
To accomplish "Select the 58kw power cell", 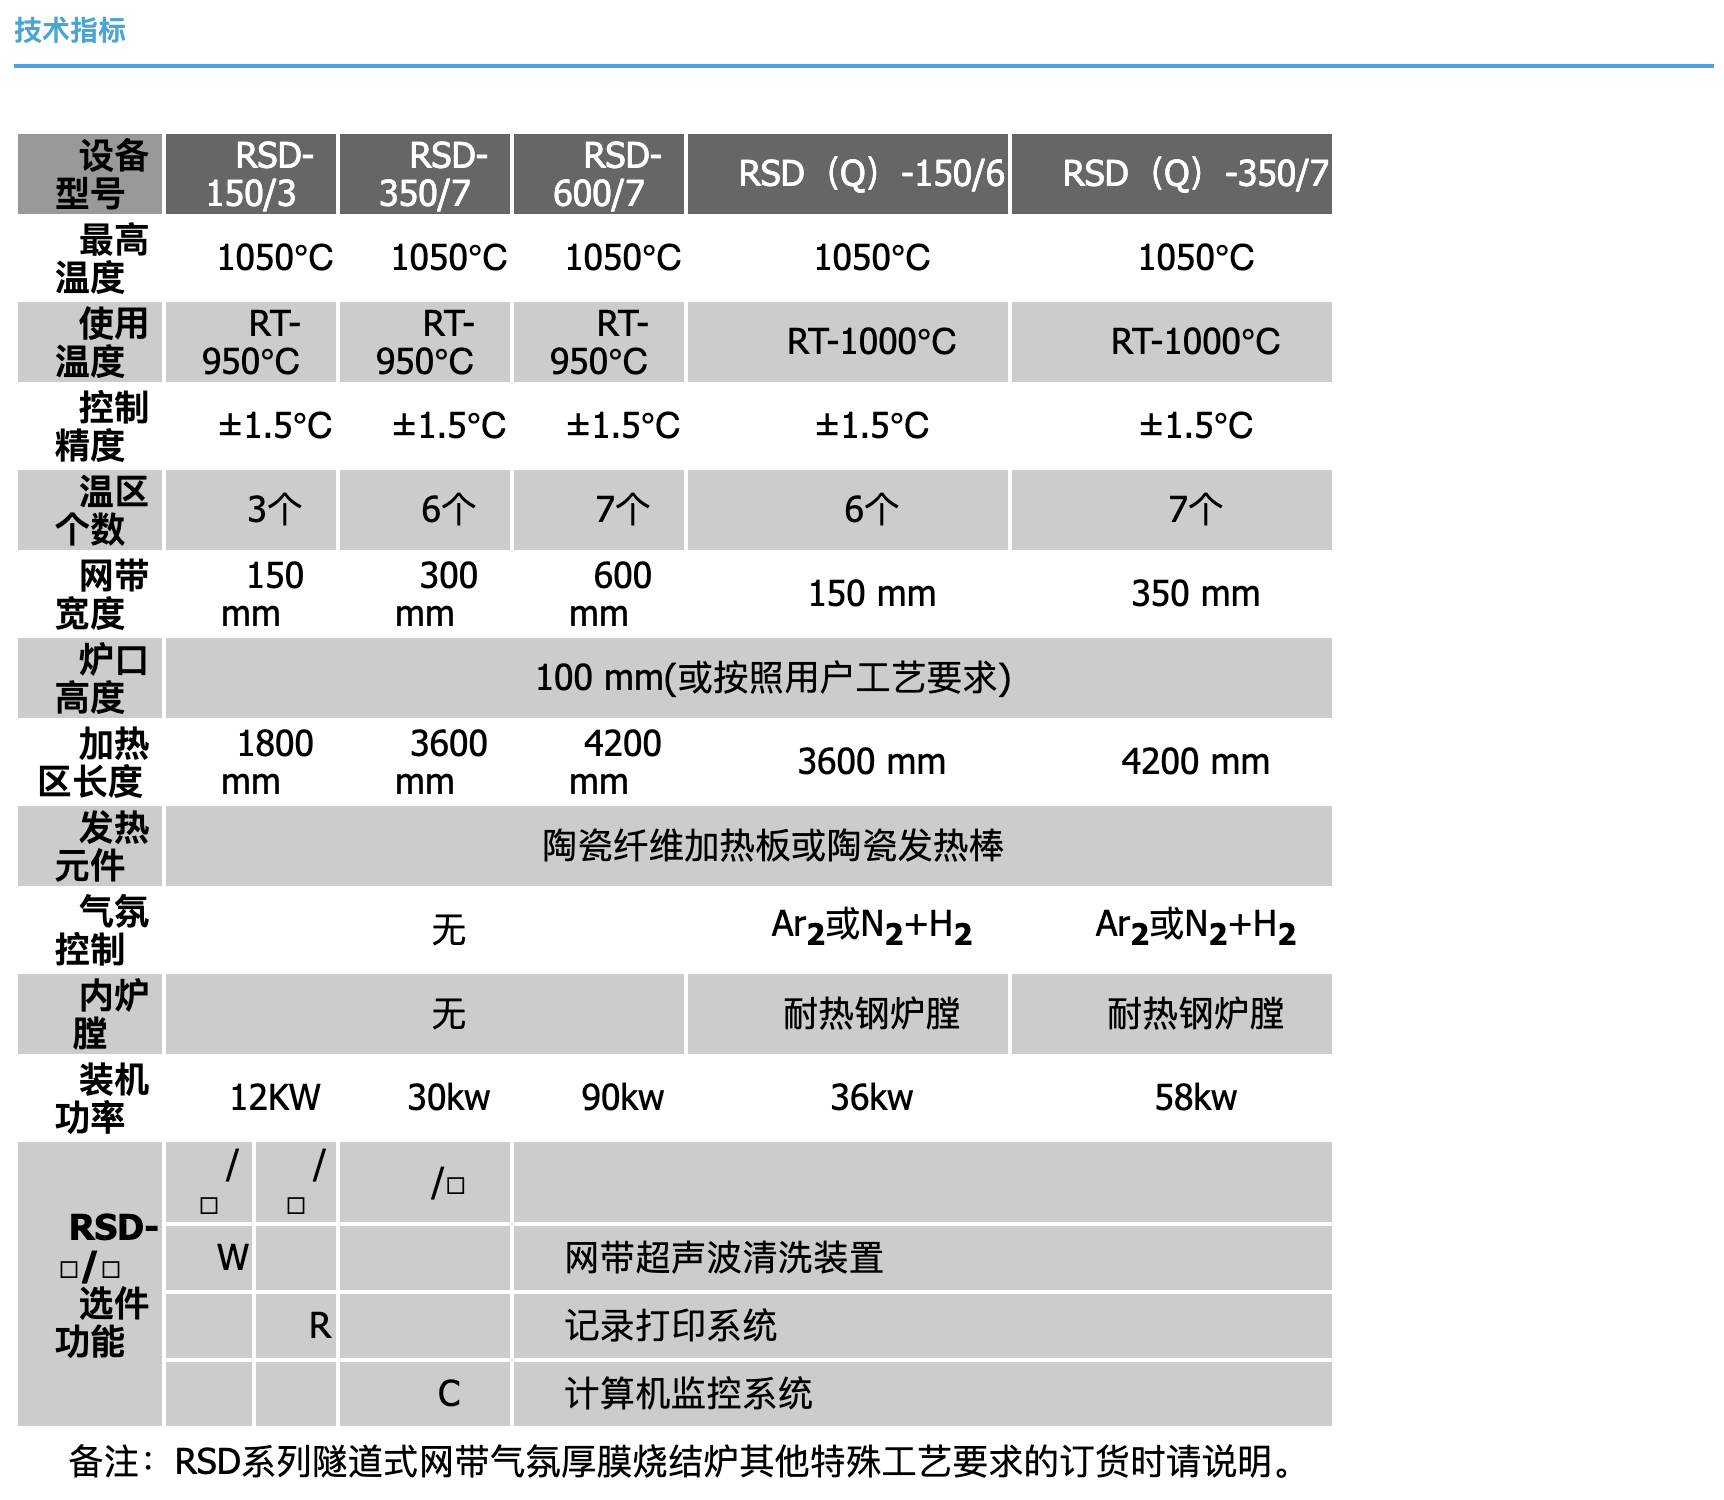I will (1195, 1098).
